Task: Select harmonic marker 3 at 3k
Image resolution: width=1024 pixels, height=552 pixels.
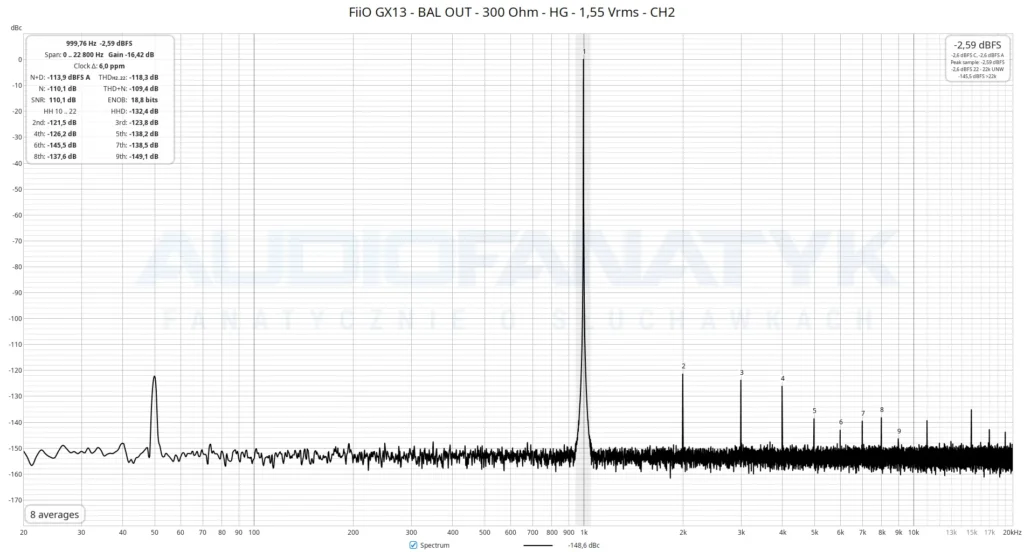Action: coord(741,373)
